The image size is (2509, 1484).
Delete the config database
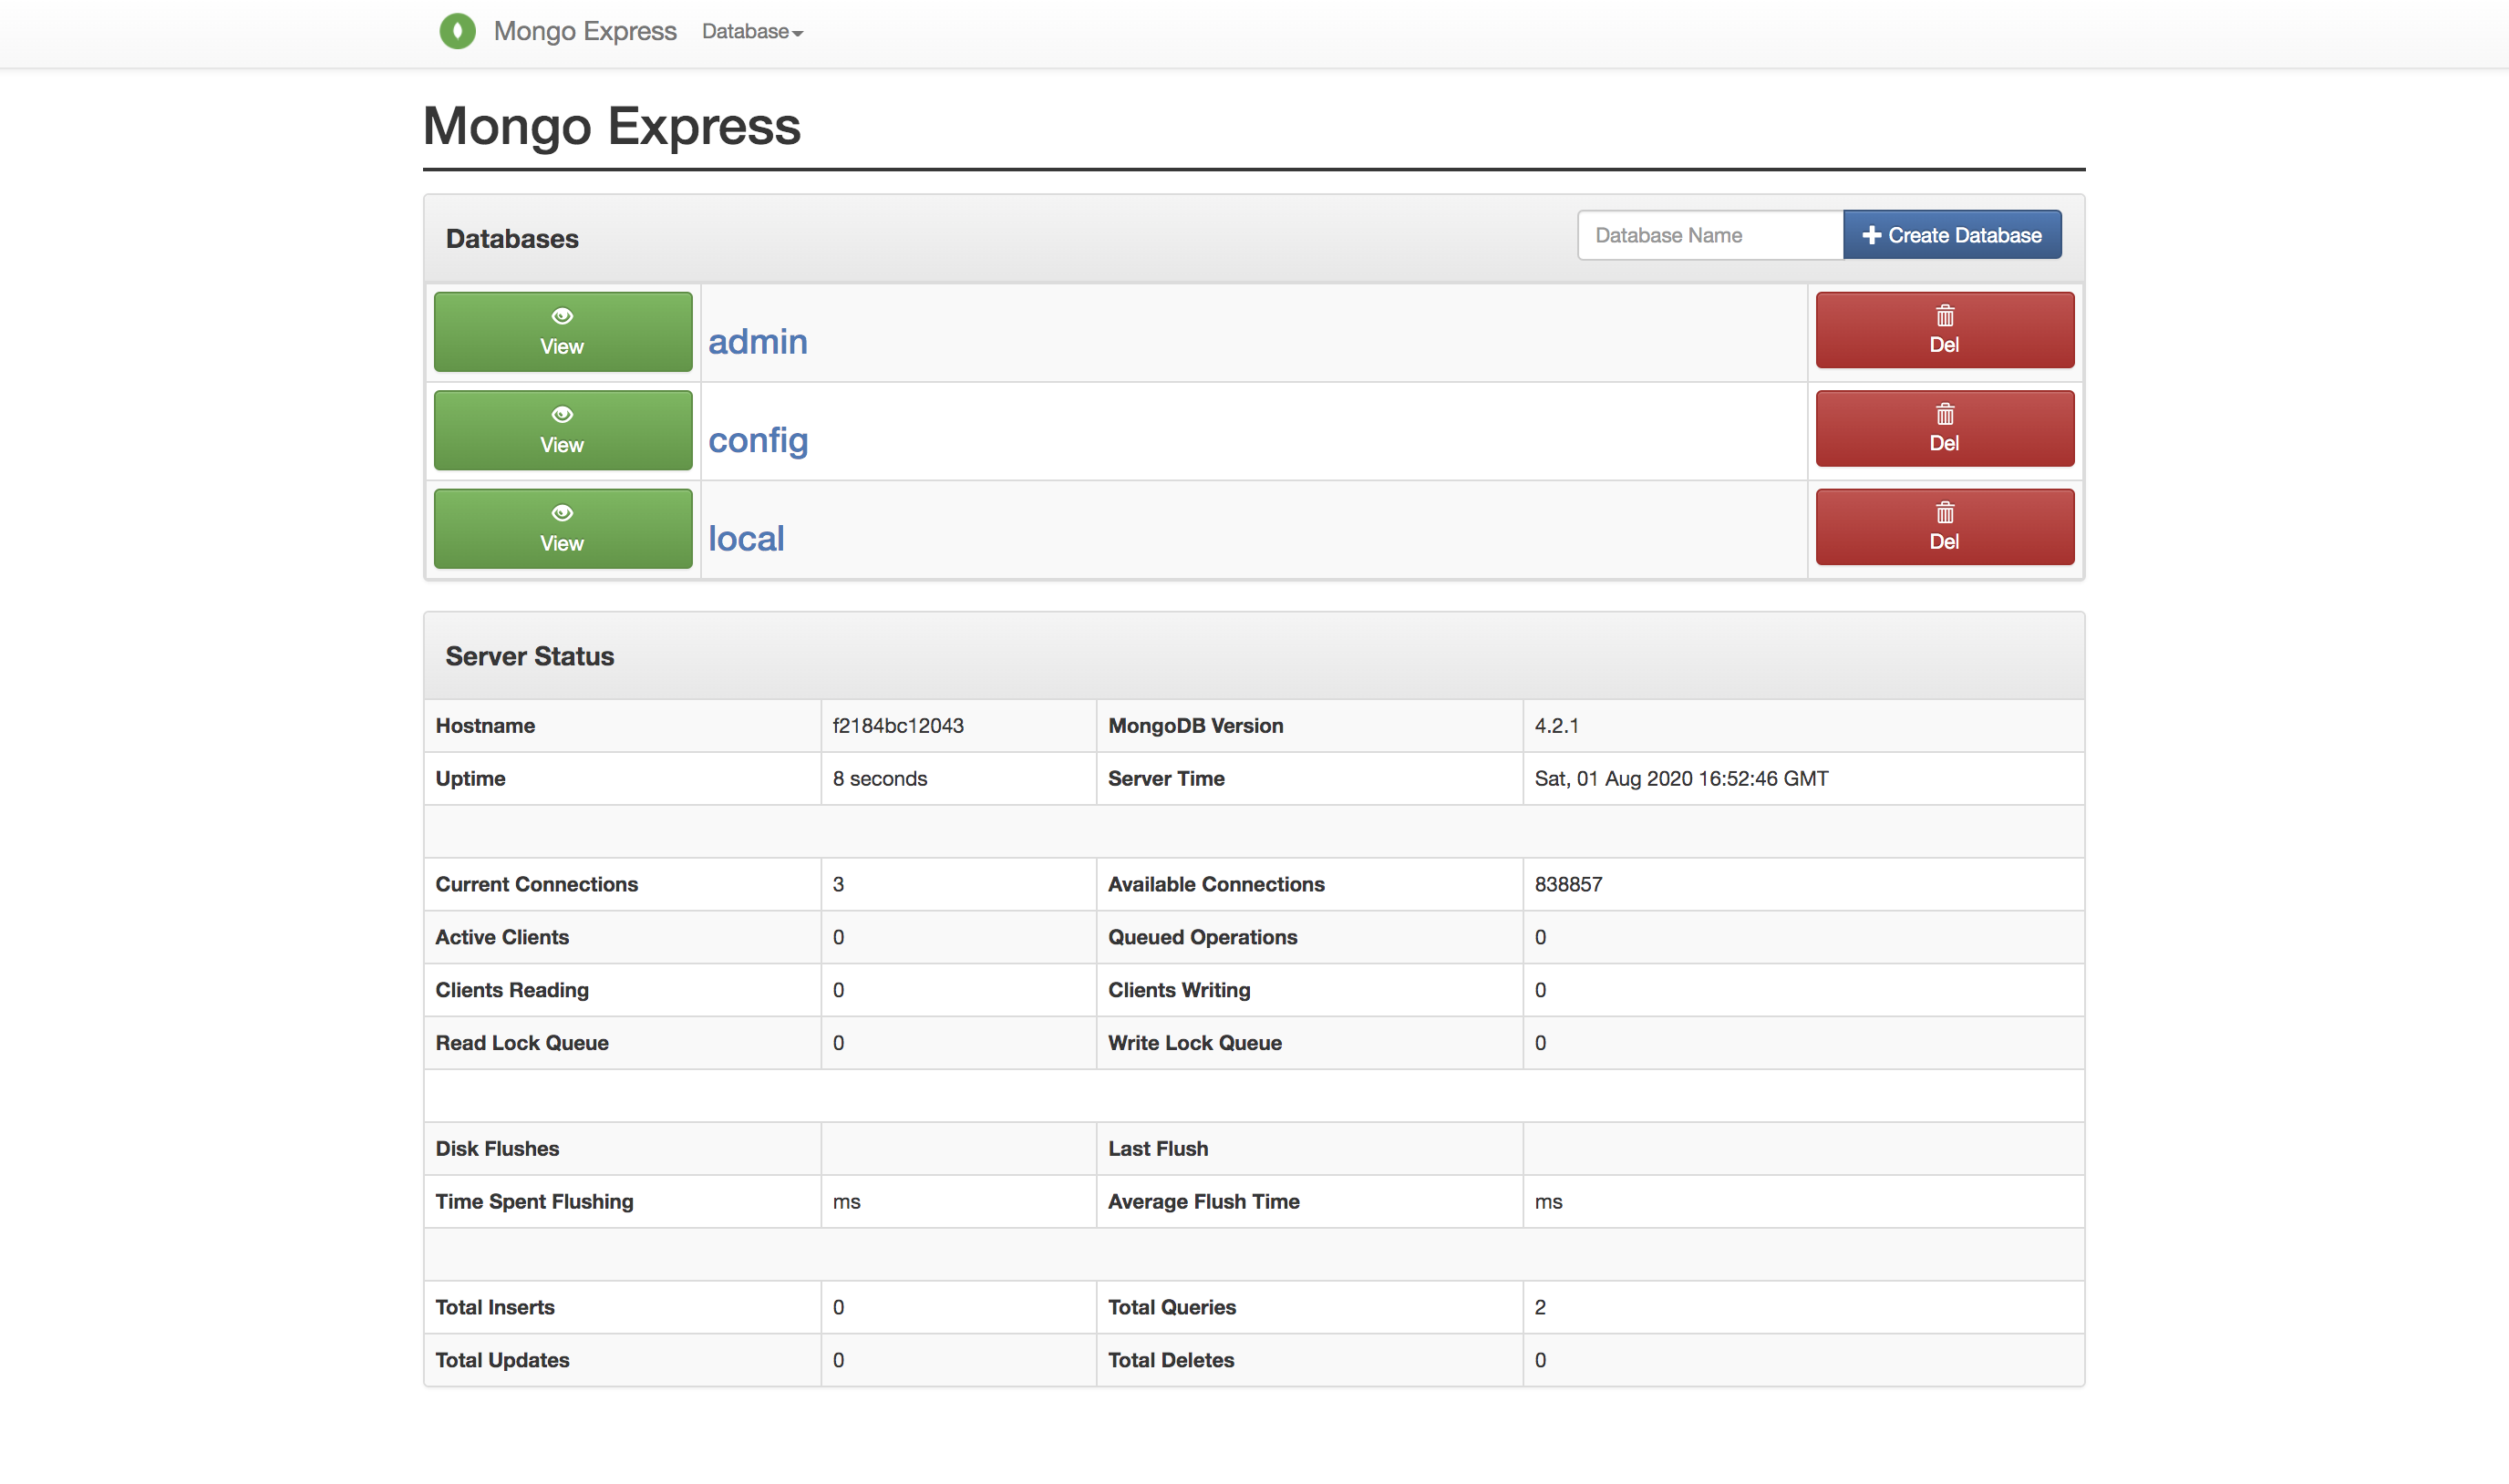click(x=1945, y=428)
